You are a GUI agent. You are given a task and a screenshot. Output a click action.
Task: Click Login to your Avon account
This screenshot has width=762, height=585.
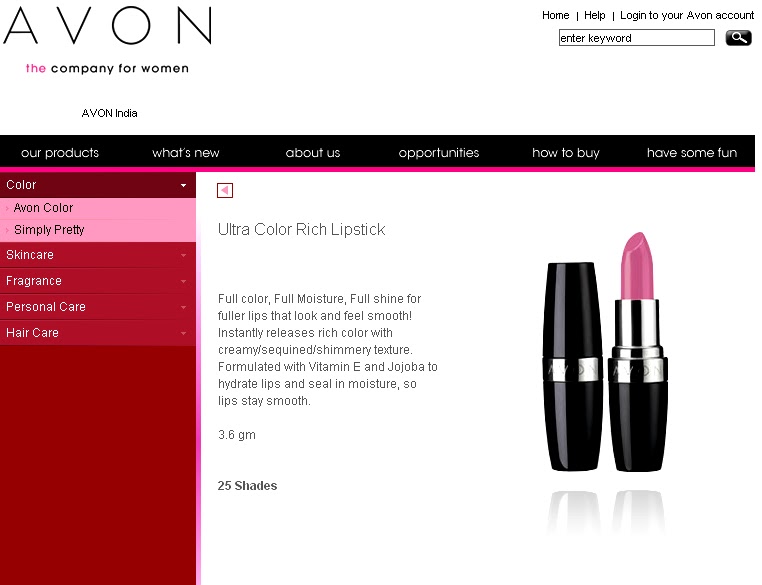(x=687, y=16)
